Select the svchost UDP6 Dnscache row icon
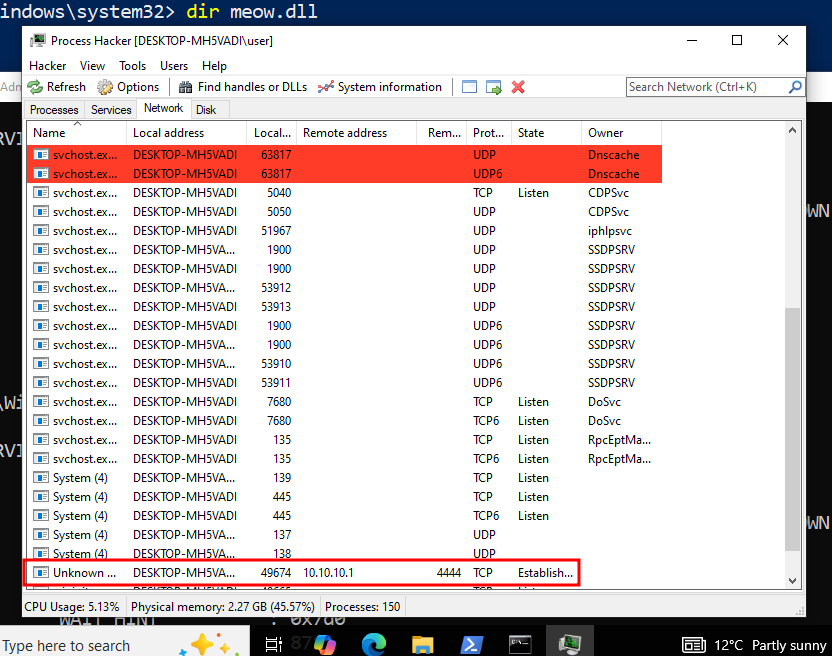Screen dimensions: 832x656 click(41, 174)
